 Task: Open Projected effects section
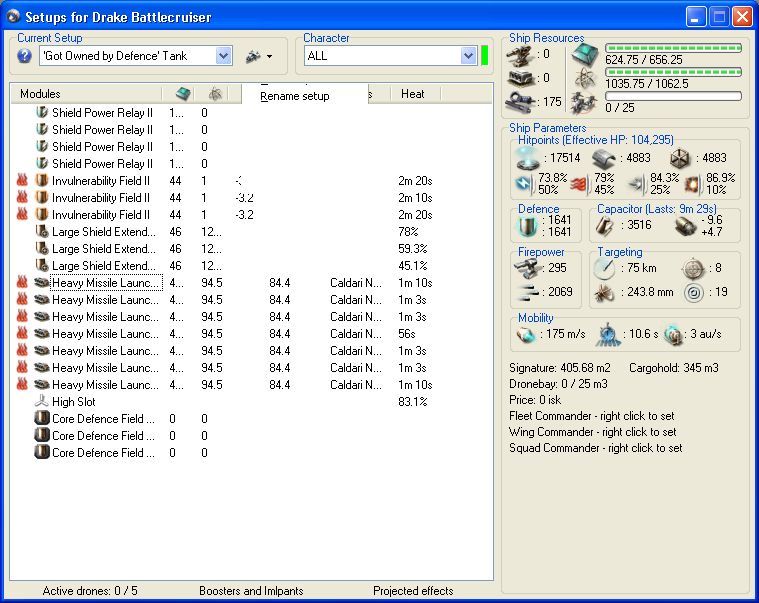413,591
